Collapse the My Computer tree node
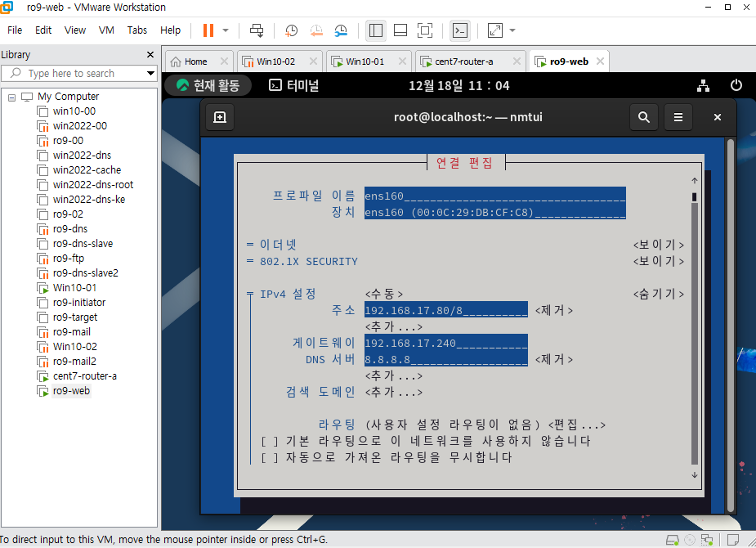 [12, 97]
